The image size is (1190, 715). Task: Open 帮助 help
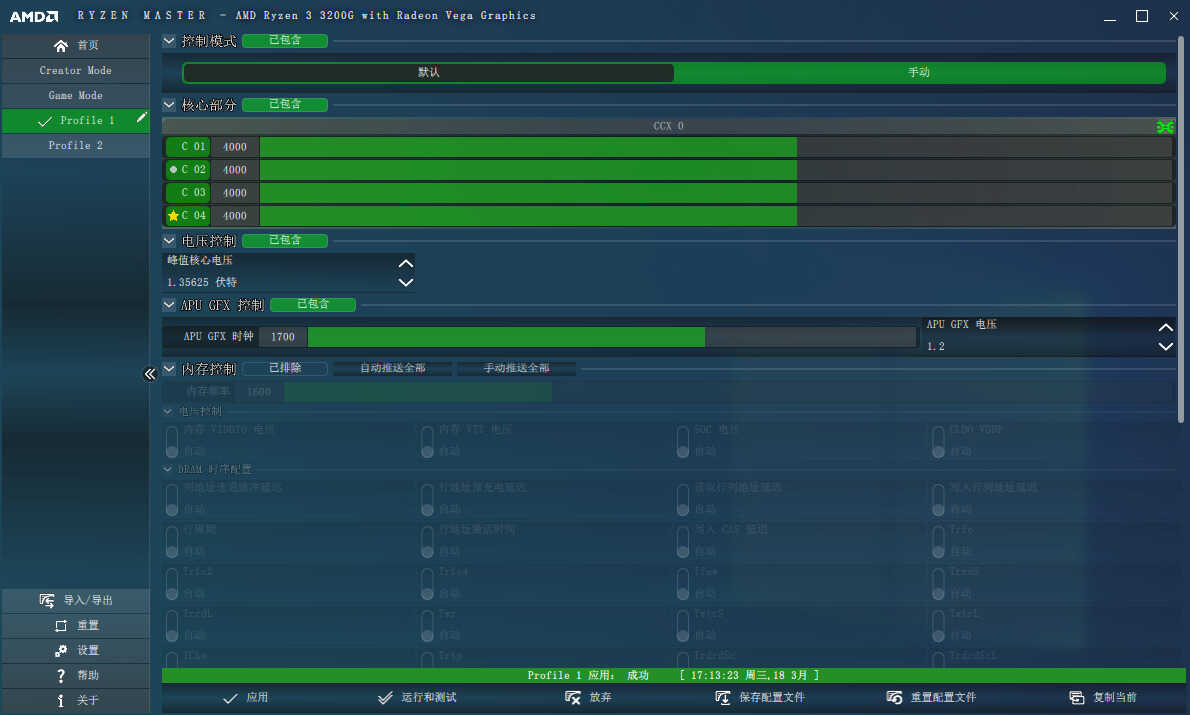[x=75, y=676]
